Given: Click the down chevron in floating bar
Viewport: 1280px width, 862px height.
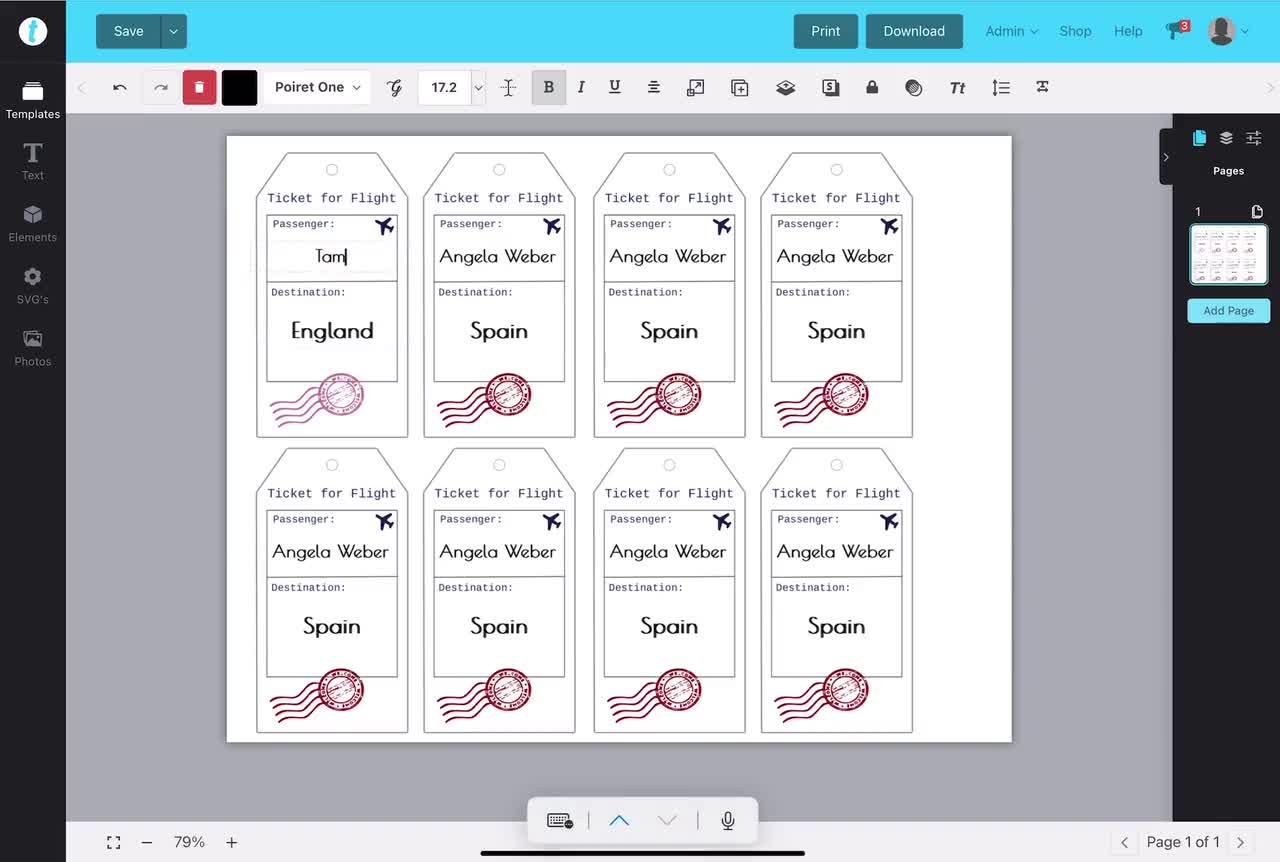Looking at the screenshot, I should tap(667, 821).
